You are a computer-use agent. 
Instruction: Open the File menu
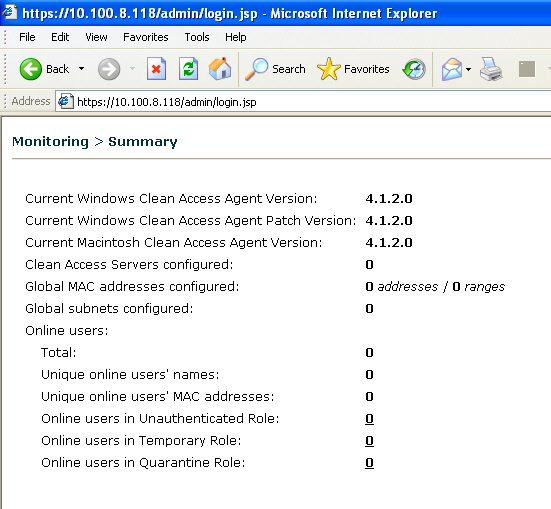[27, 37]
